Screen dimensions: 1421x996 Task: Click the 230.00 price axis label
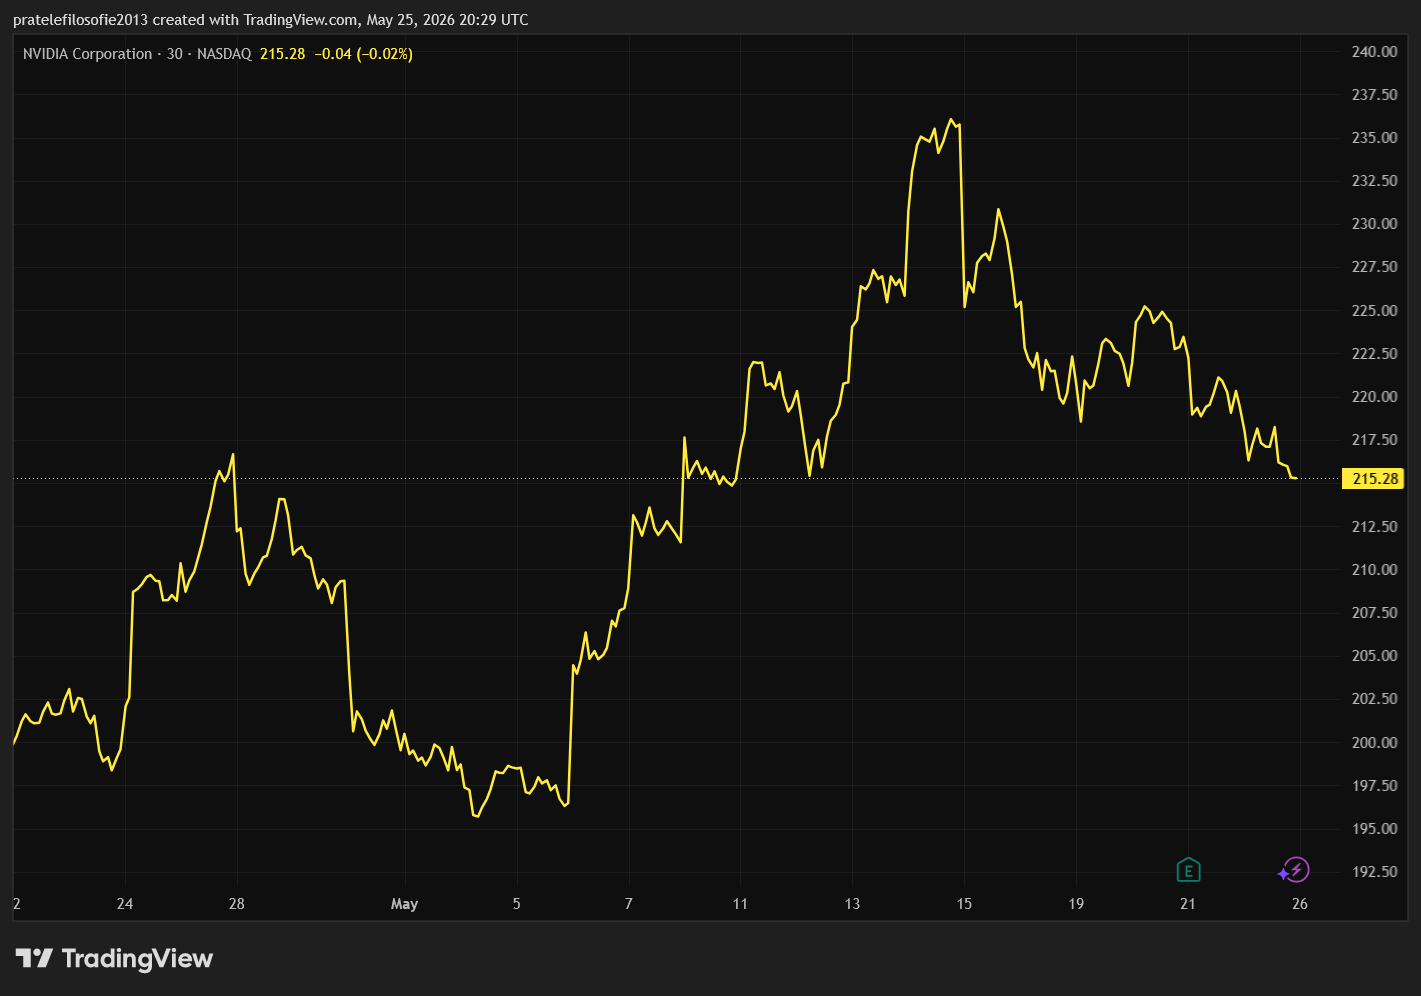(x=1375, y=224)
